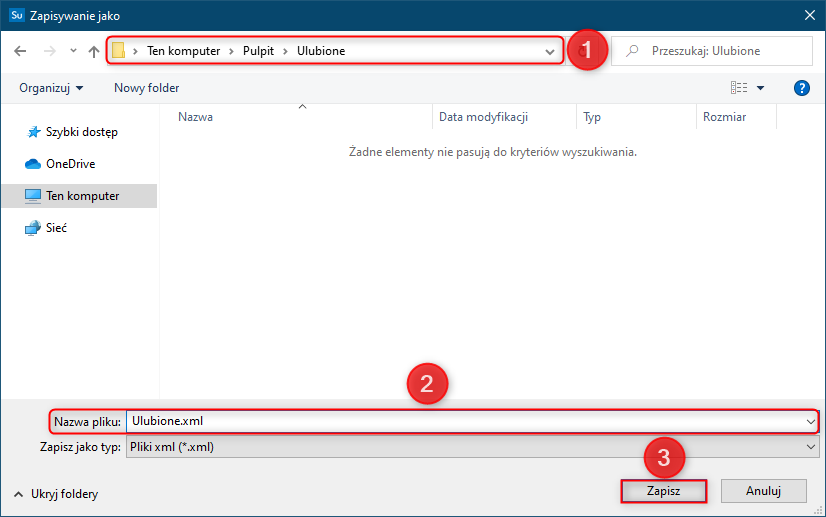The width and height of the screenshot is (826, 517).
Task: Sort by the Rozmiar column
Action: click(724, 117)
